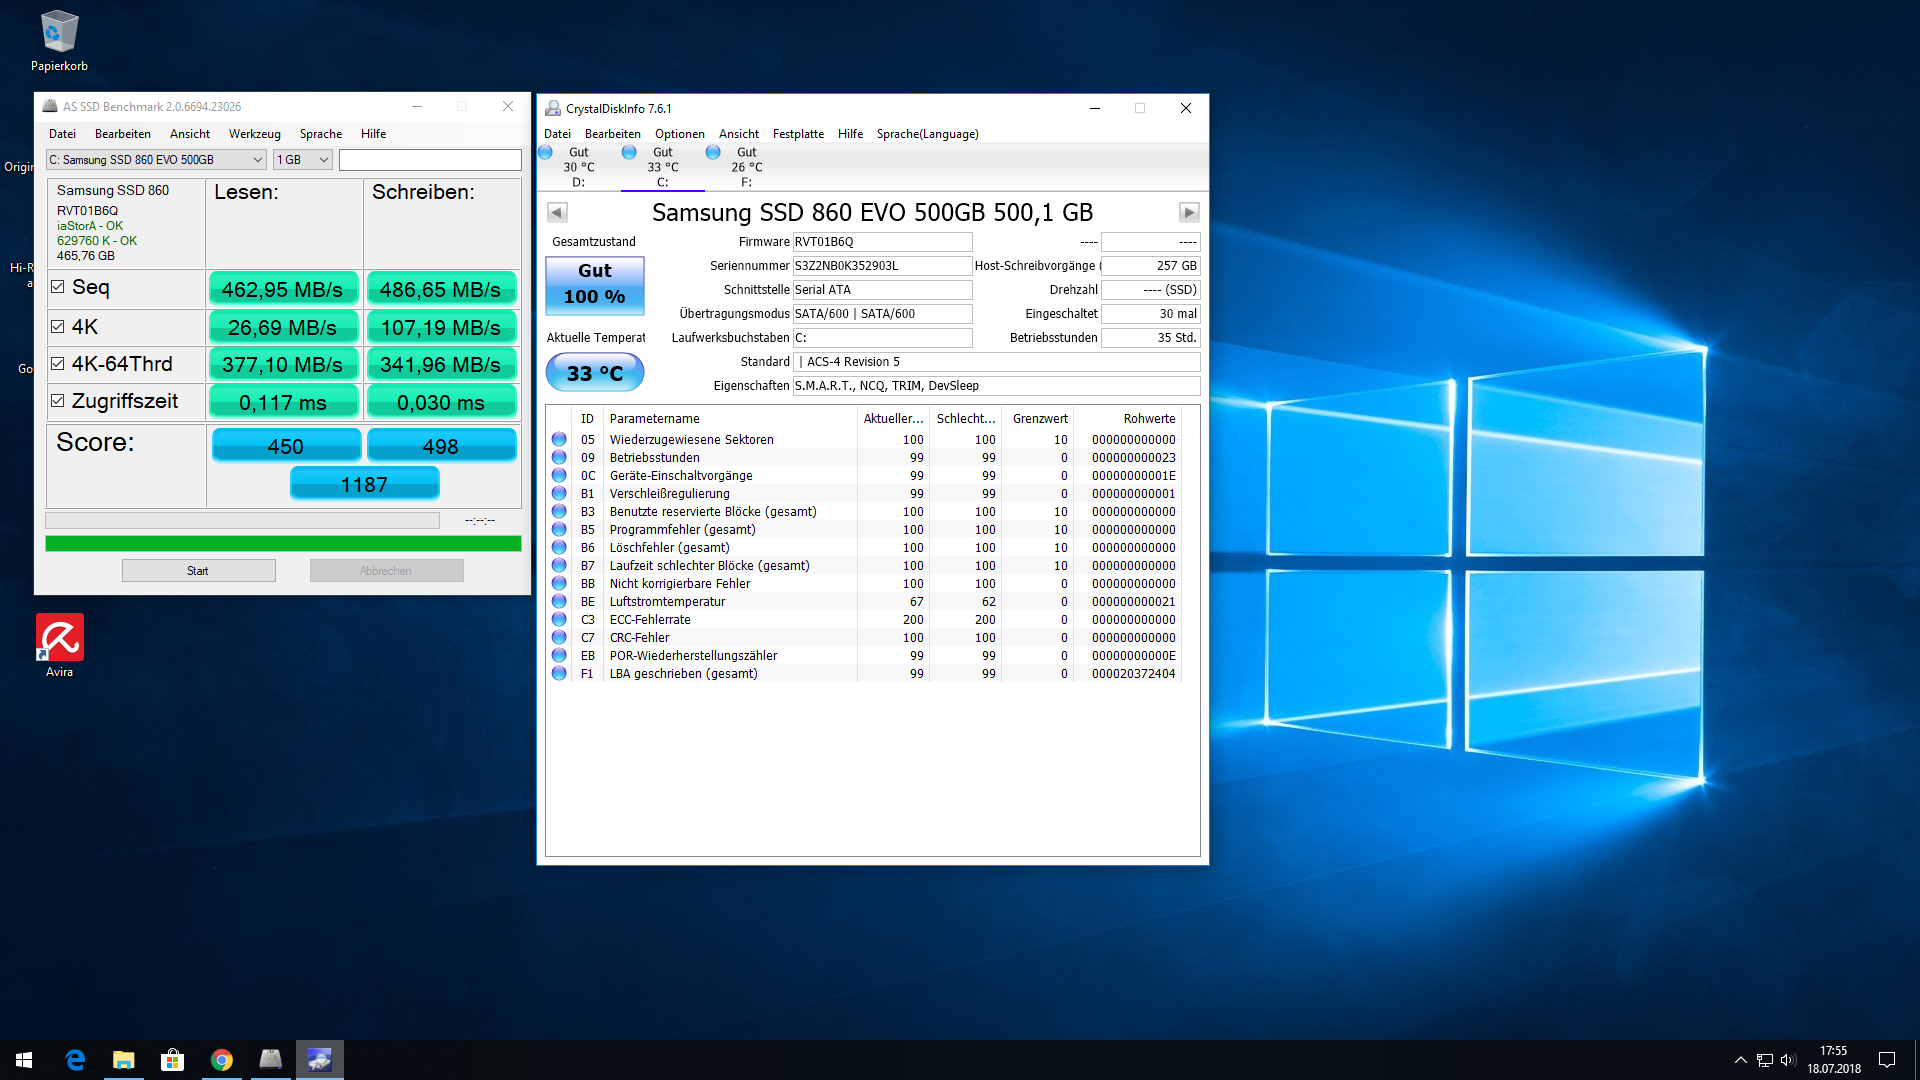Disable the Zugriffszeit test checkbox
Screen dimensions: 1920x1080
coord(58,401)
